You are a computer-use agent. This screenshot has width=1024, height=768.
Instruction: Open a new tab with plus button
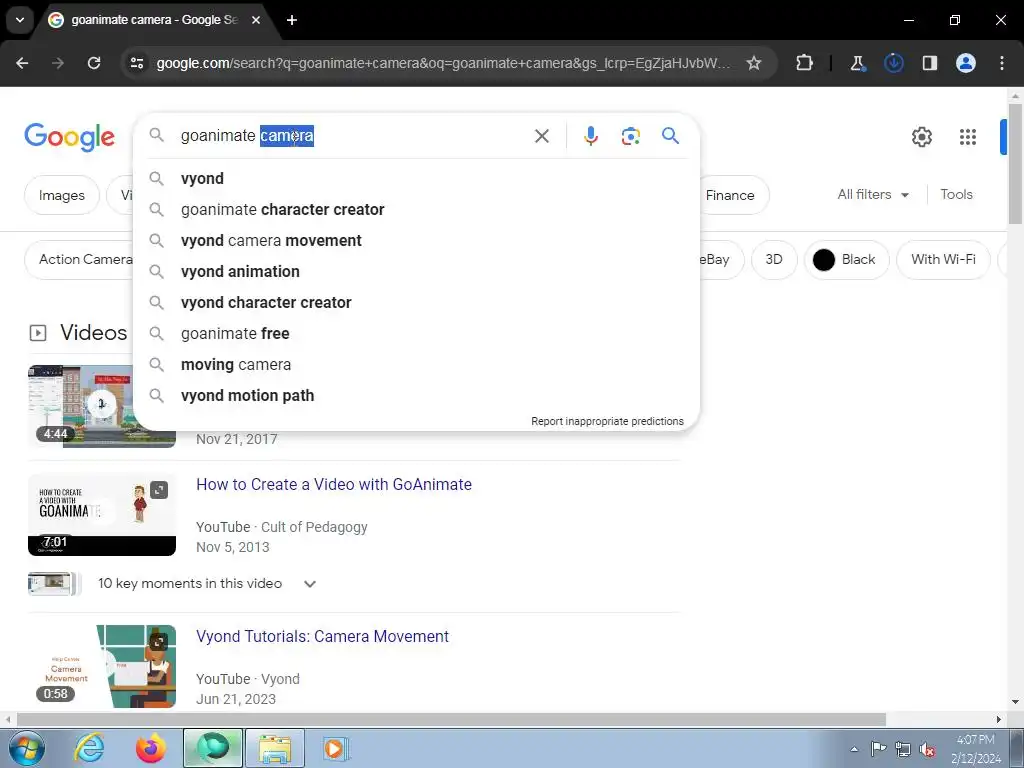pos(292,20)
